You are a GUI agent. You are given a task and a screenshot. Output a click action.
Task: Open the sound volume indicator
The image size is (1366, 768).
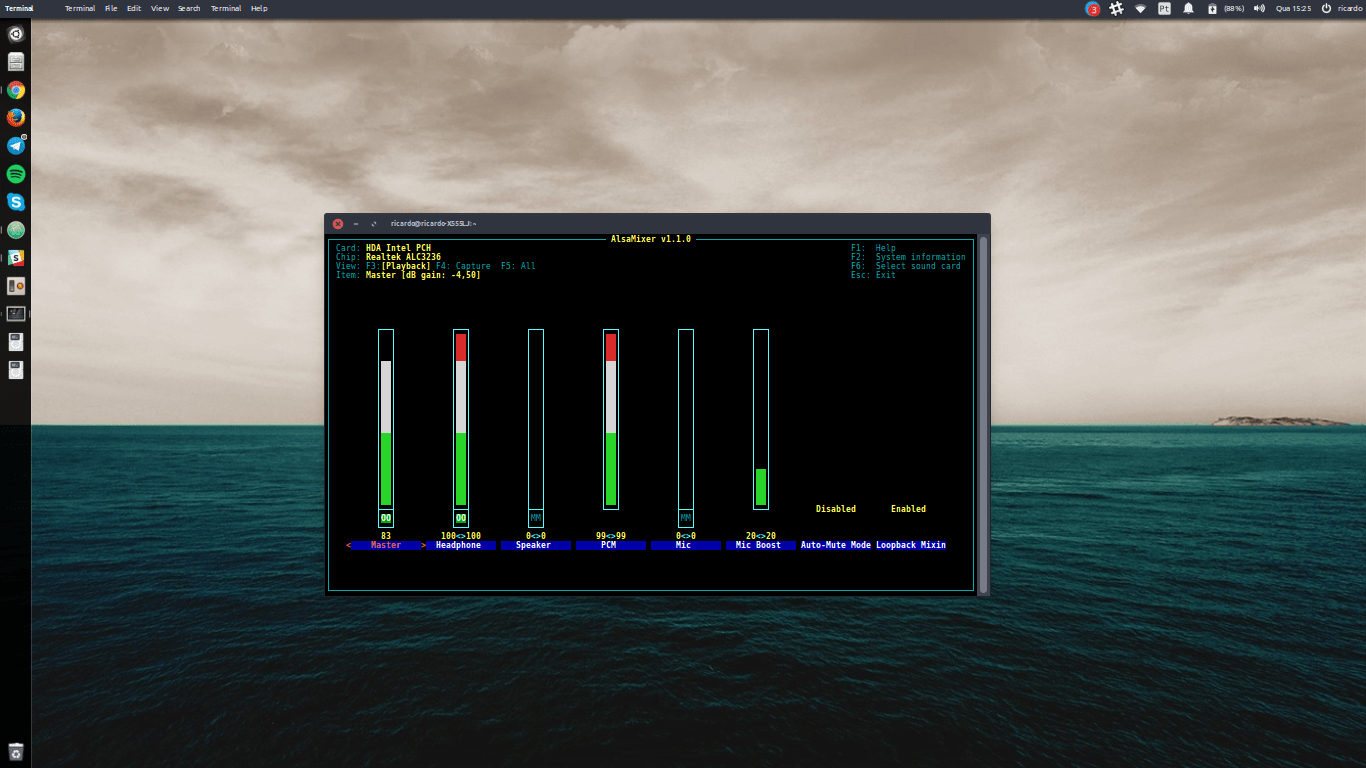click(1259, 8)
